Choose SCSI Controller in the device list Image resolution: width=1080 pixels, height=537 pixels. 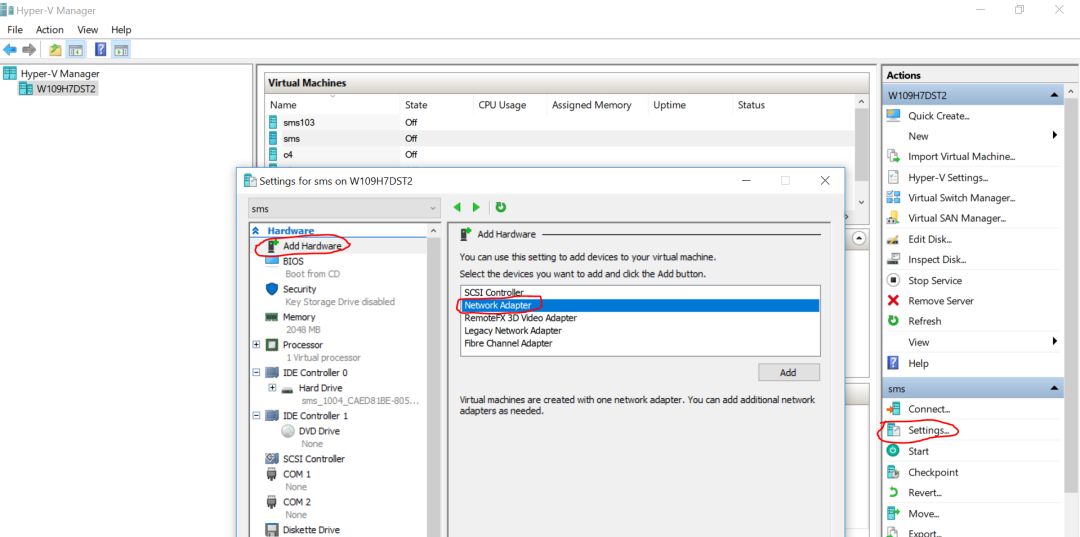(x=640, y=293)
